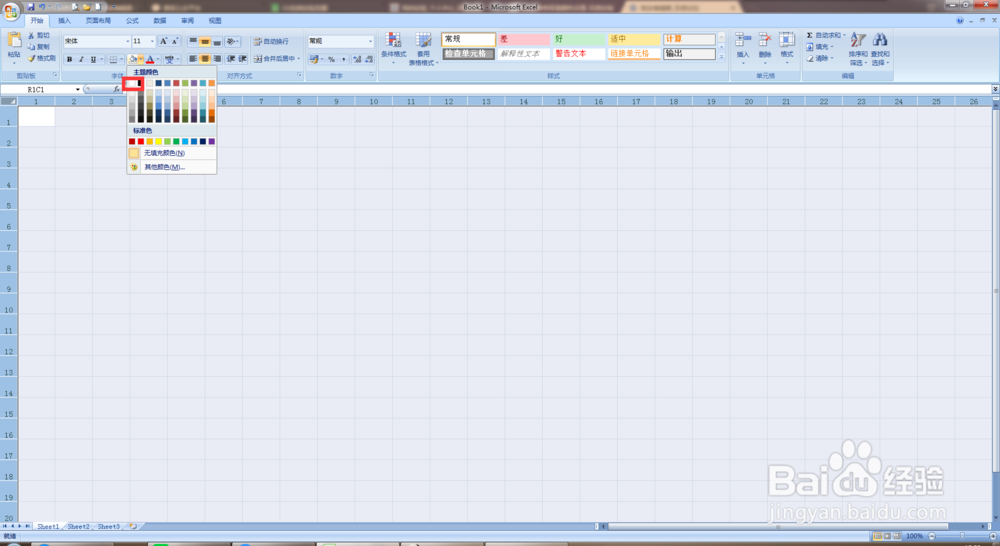Click the Increase Decimal icon
1000x546 pixels.
pos(357,59)
